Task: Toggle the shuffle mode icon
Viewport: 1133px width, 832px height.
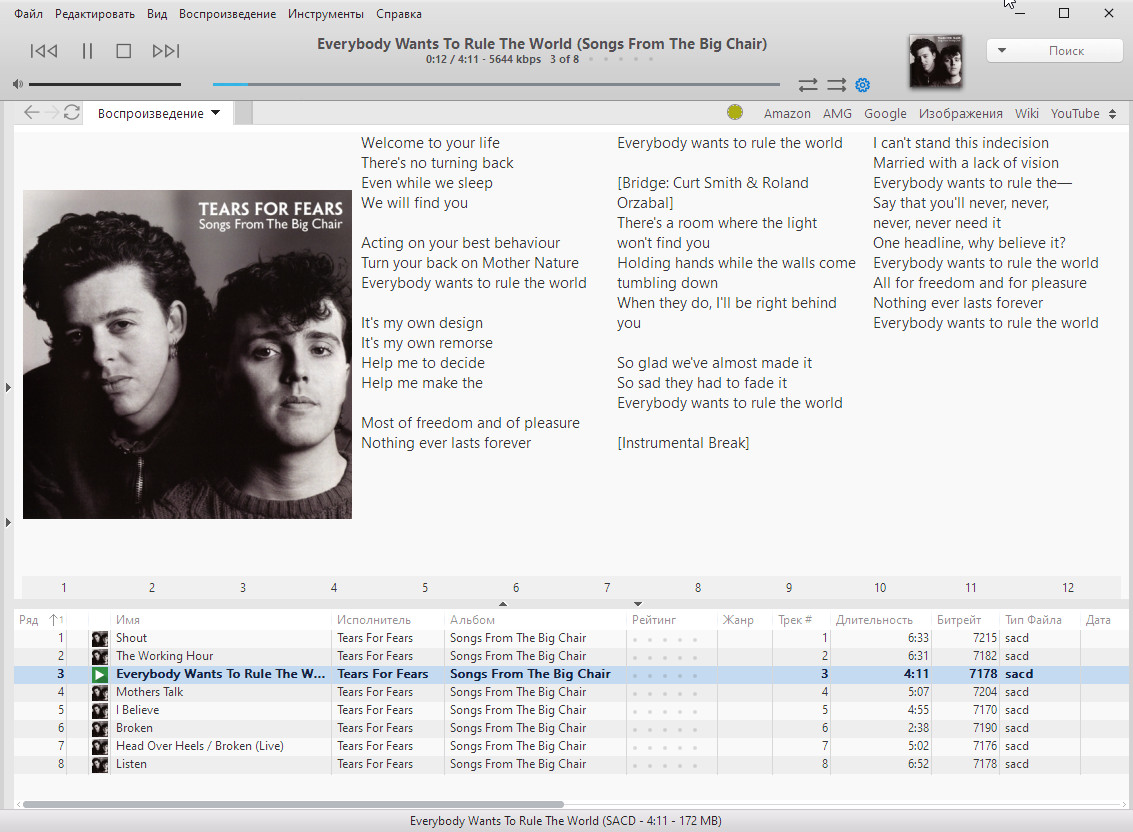Action: [836, 85]
